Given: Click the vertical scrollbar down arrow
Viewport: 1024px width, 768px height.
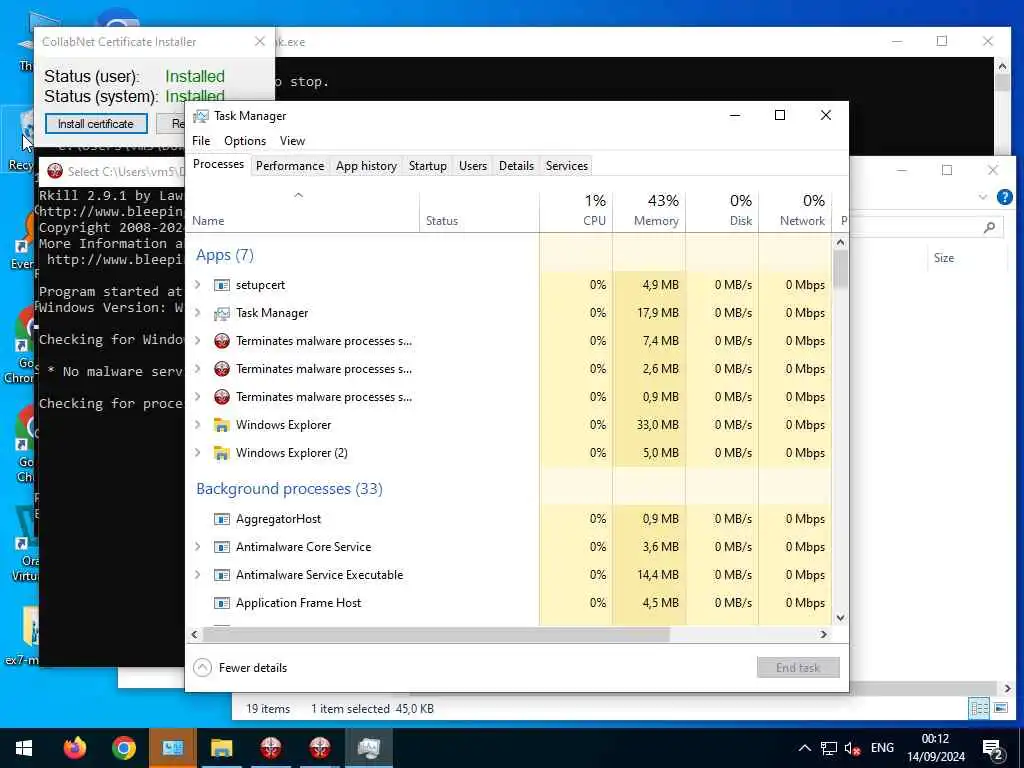Looking at the screenshot, I should click(x=840, y=618).
